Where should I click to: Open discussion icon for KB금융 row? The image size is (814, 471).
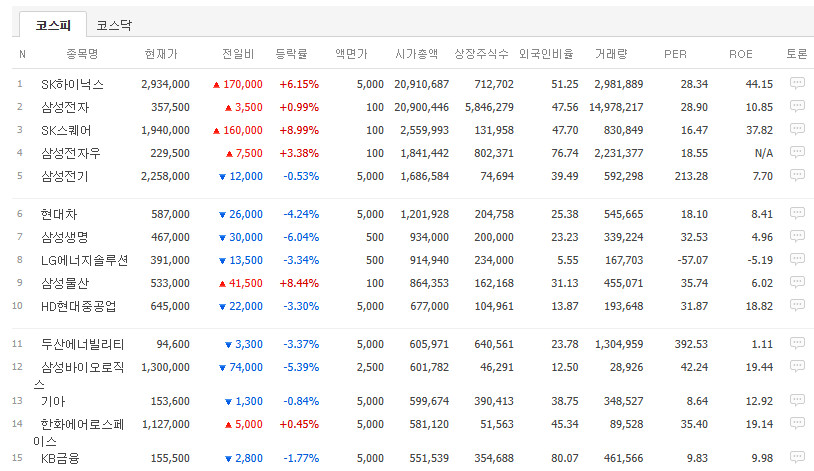[x=797, y=457]
